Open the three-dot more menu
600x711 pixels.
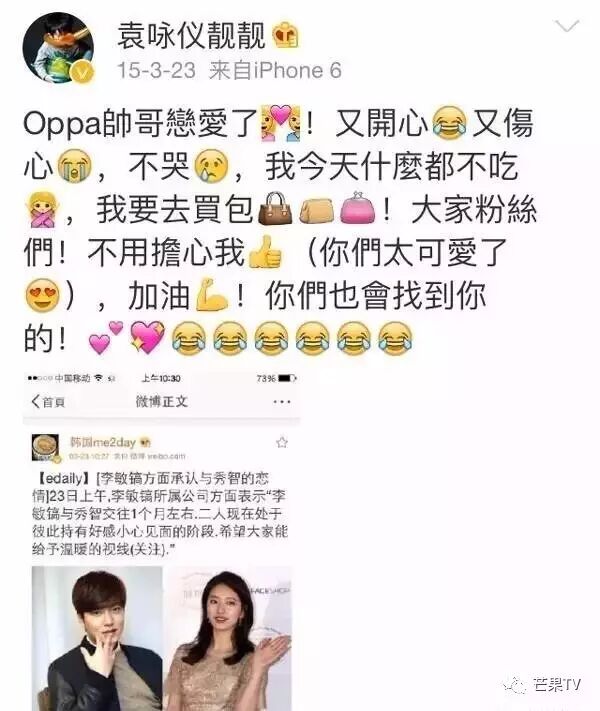(x=282, y=402)
